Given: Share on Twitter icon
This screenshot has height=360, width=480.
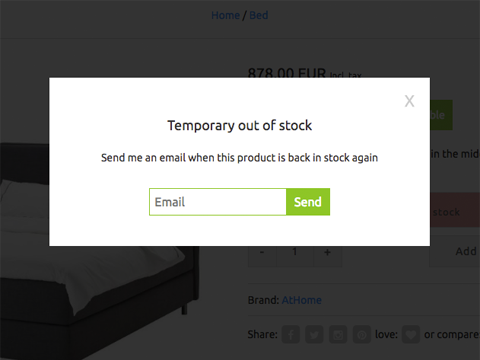Looking at the screenshot, I should pos(314,334).
